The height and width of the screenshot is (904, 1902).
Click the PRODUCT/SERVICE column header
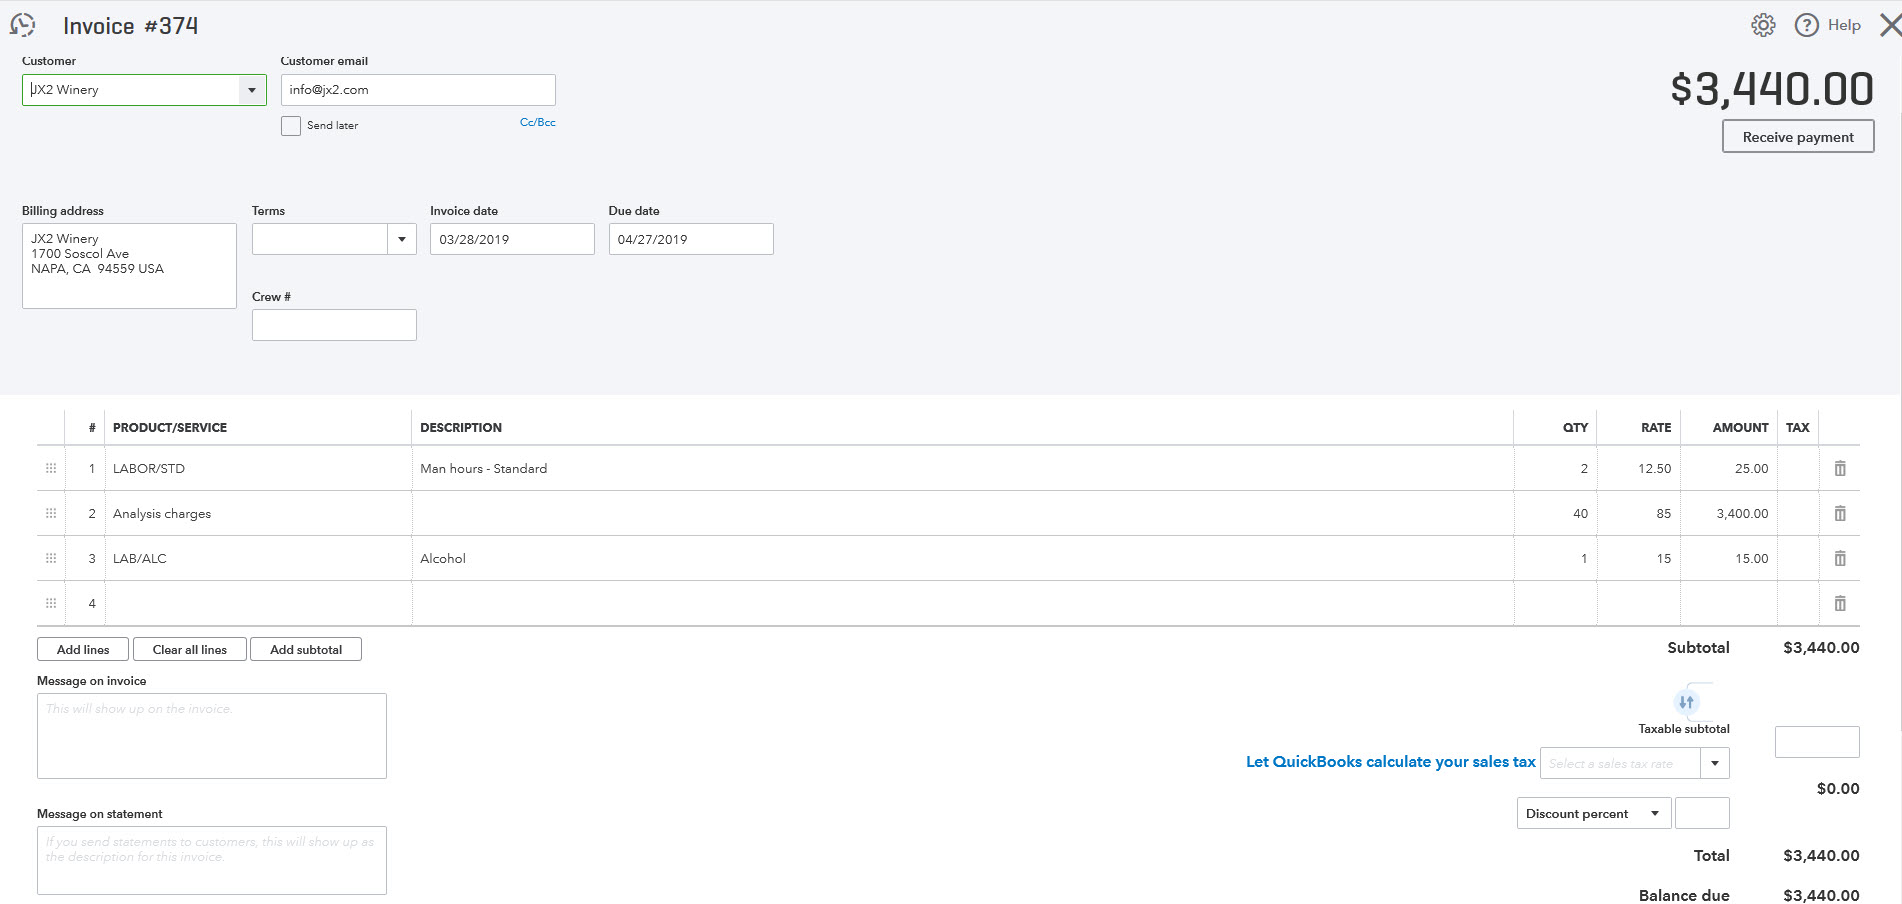coord(170,427)
